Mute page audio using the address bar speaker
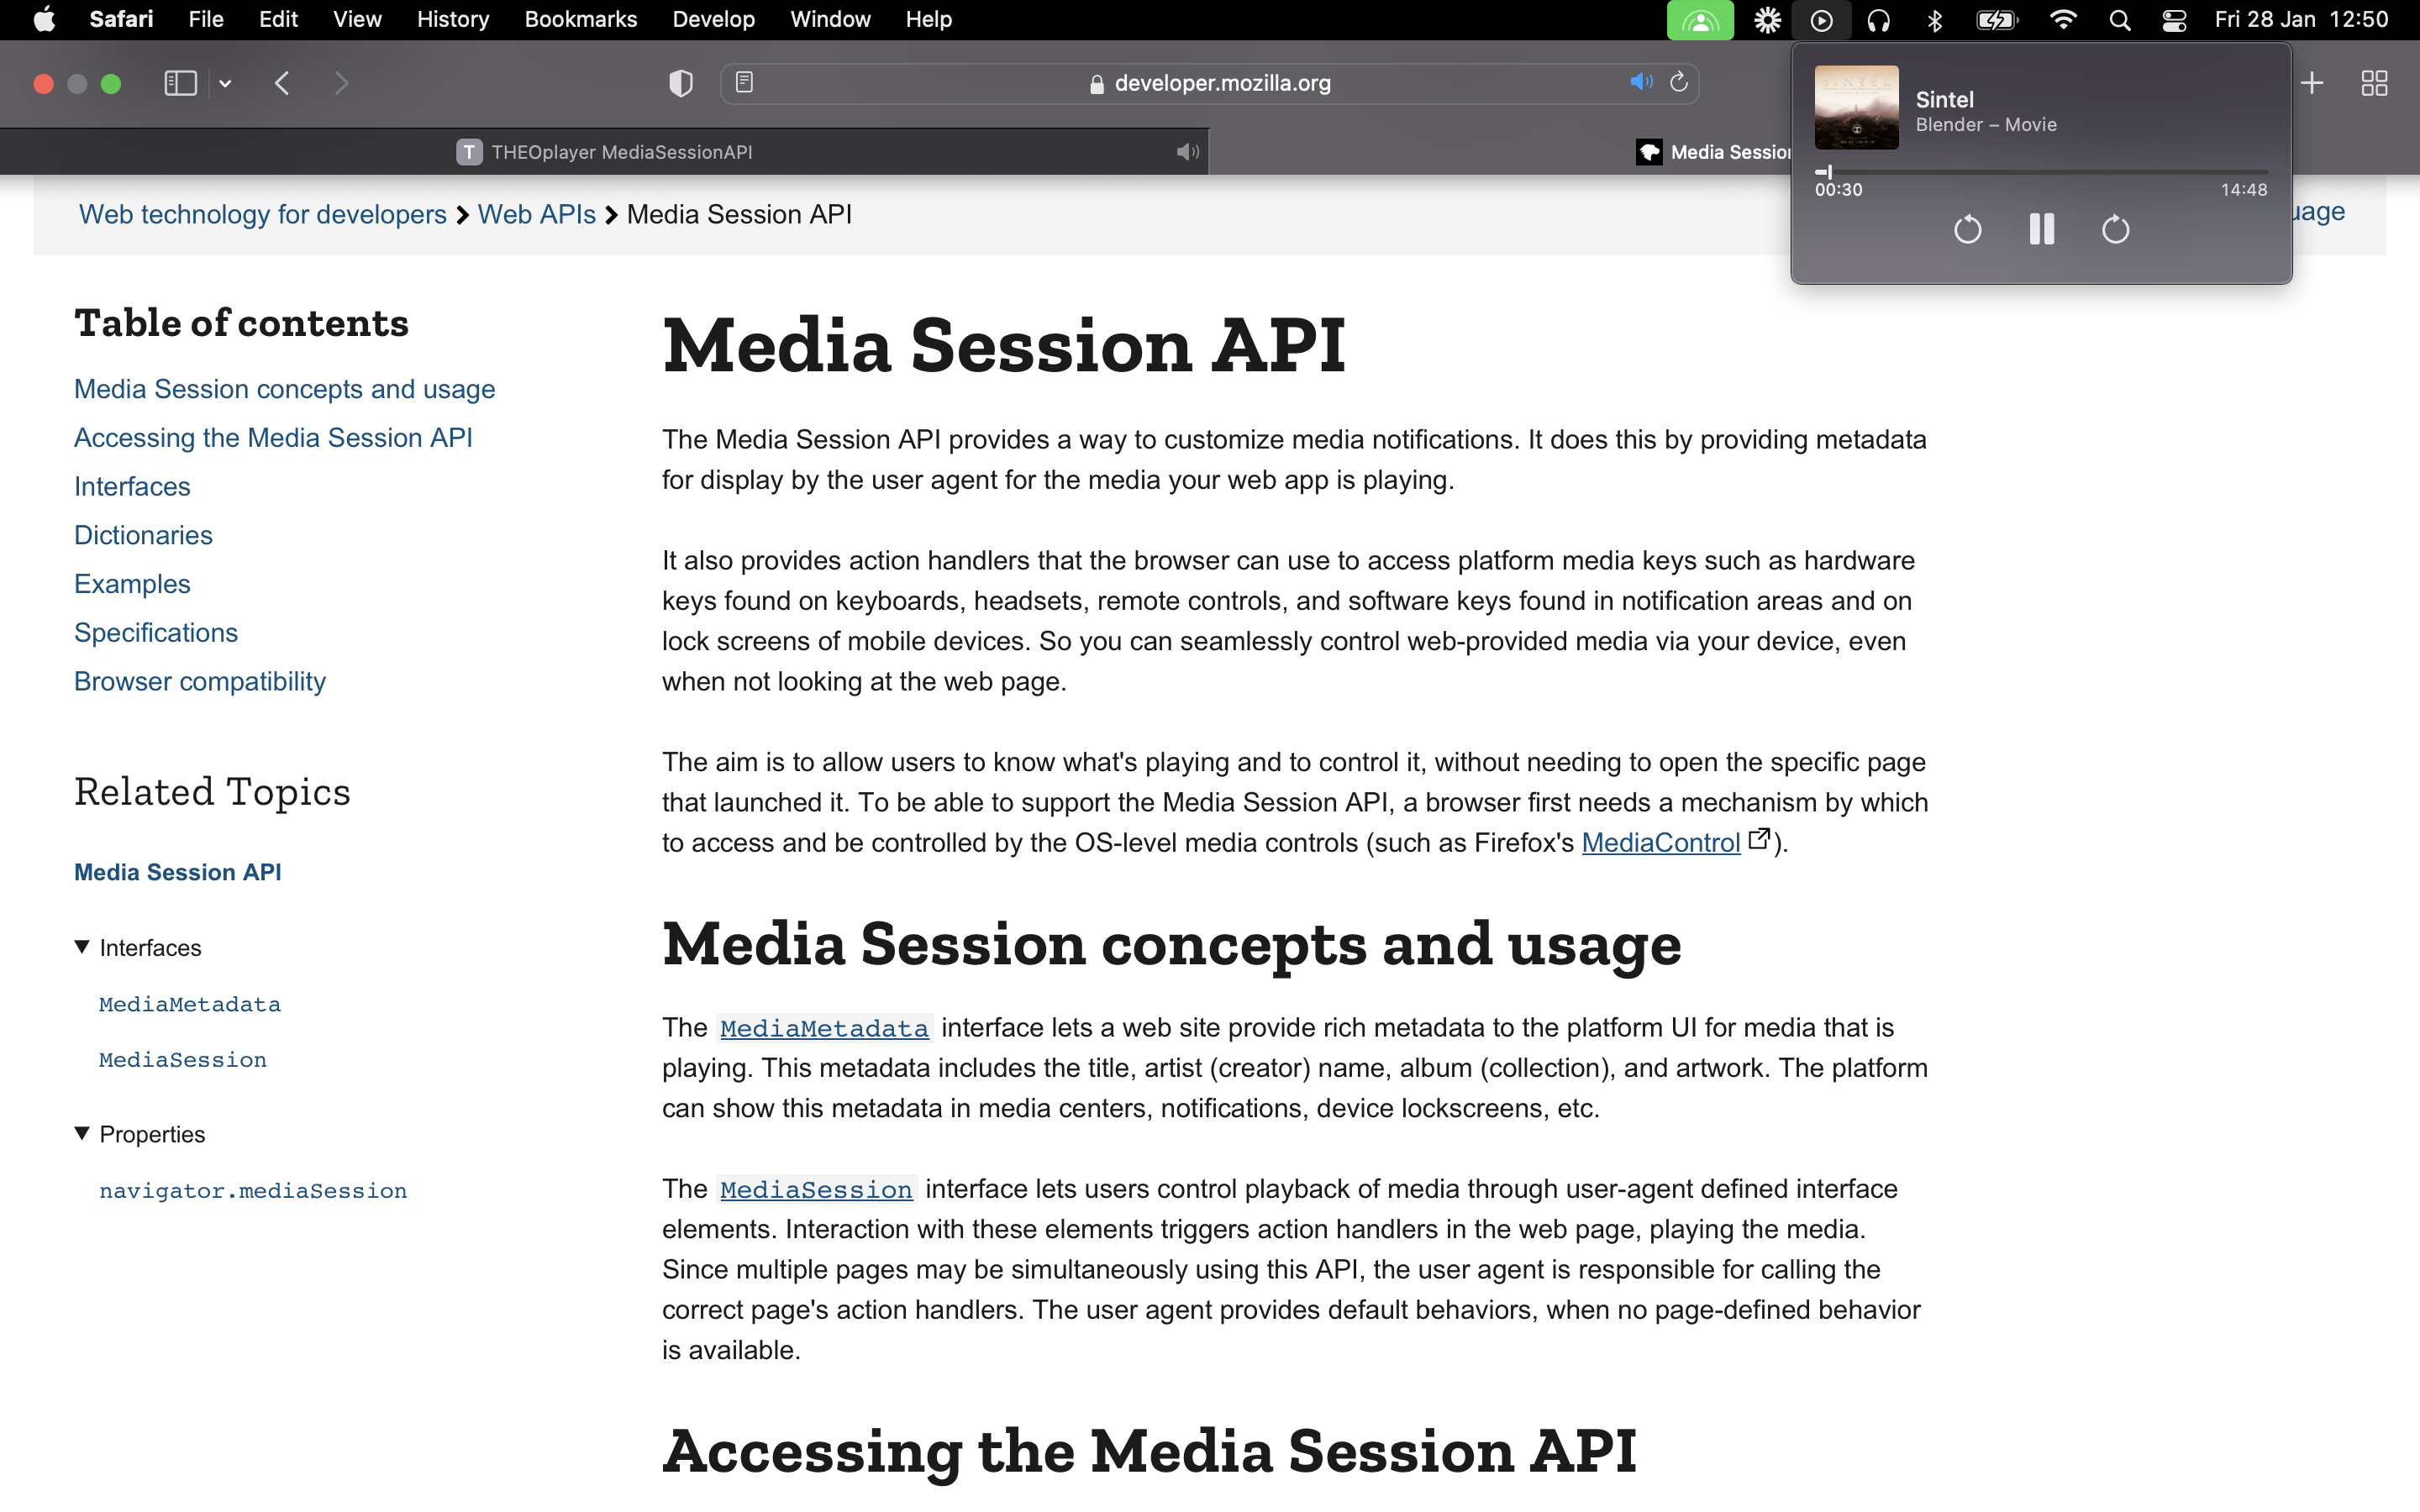The height and width of the screenshot is (1512, 2420). 1640,82
